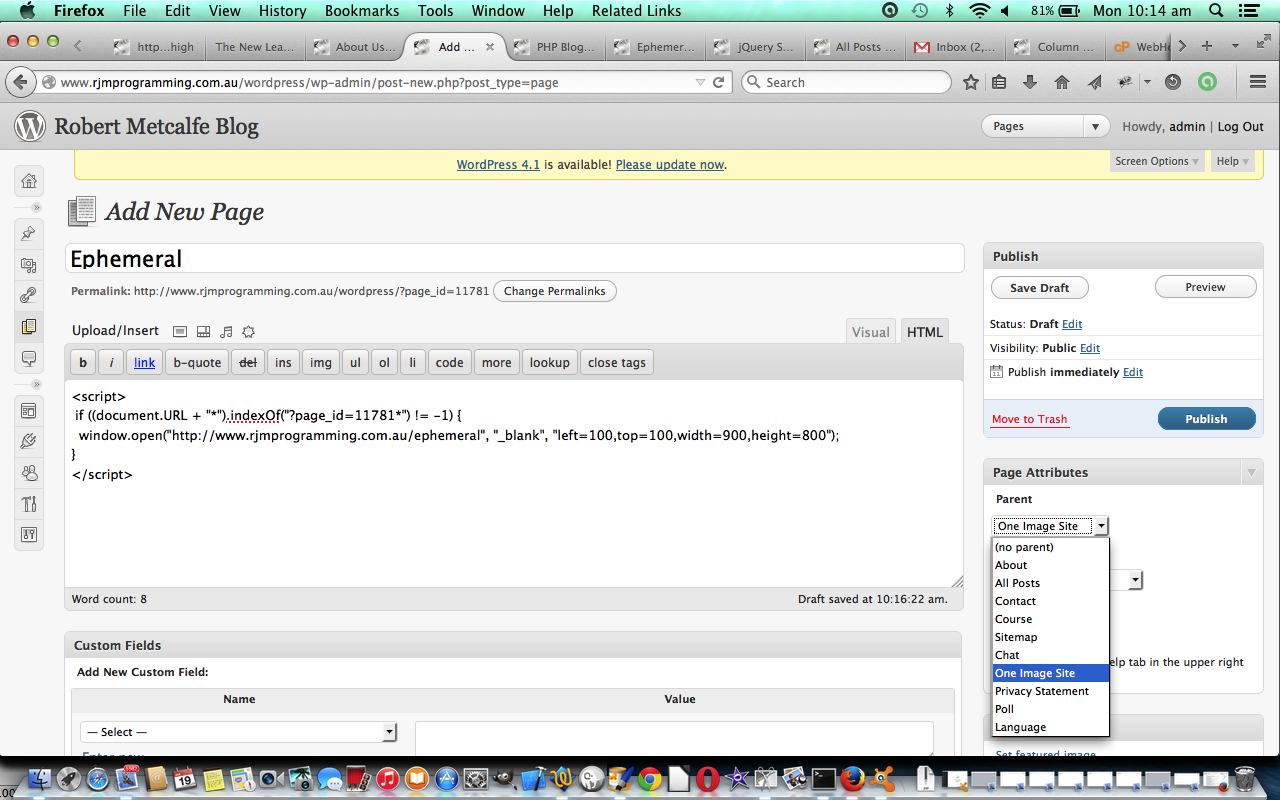Choose 'Sitemap' in the Parent list
The width and height of the screenshot is (1280, 800).
pyautogui.click(x=1050, y=637)
